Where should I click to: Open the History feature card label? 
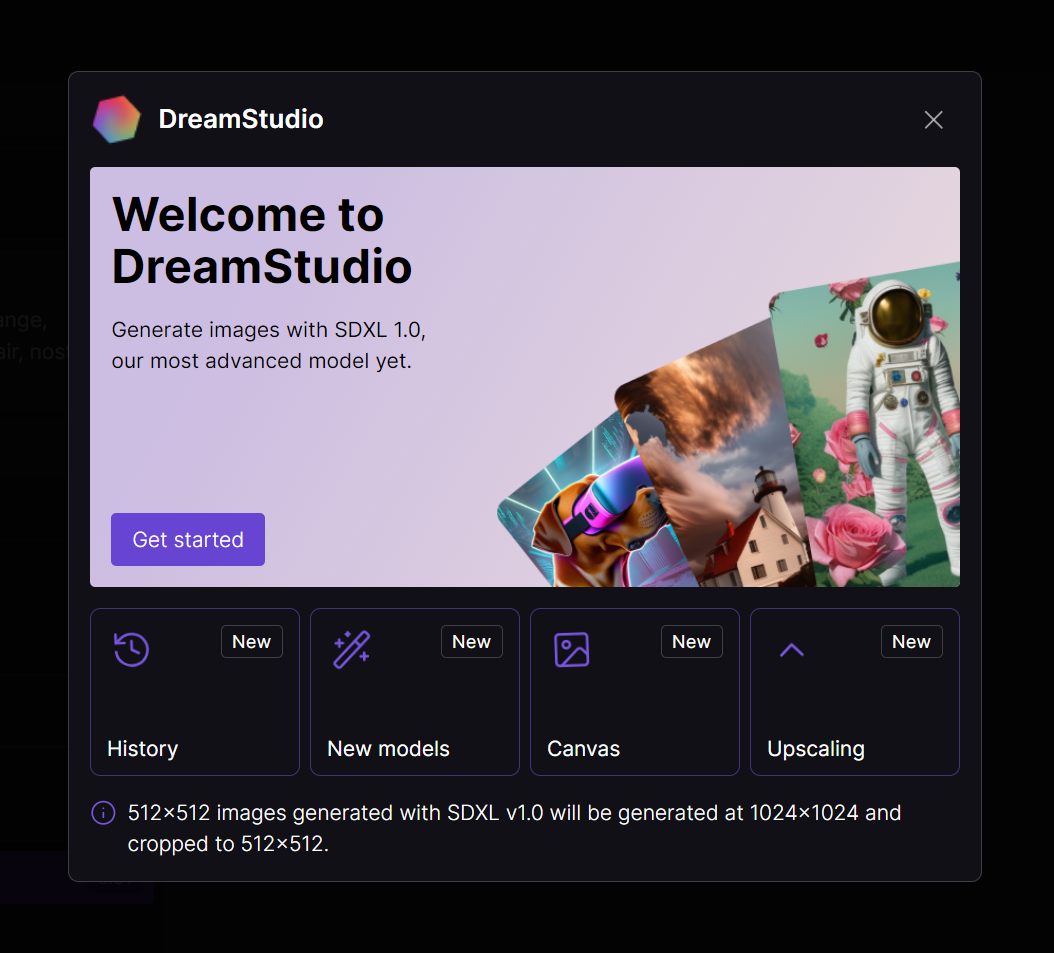coord(143,749)
